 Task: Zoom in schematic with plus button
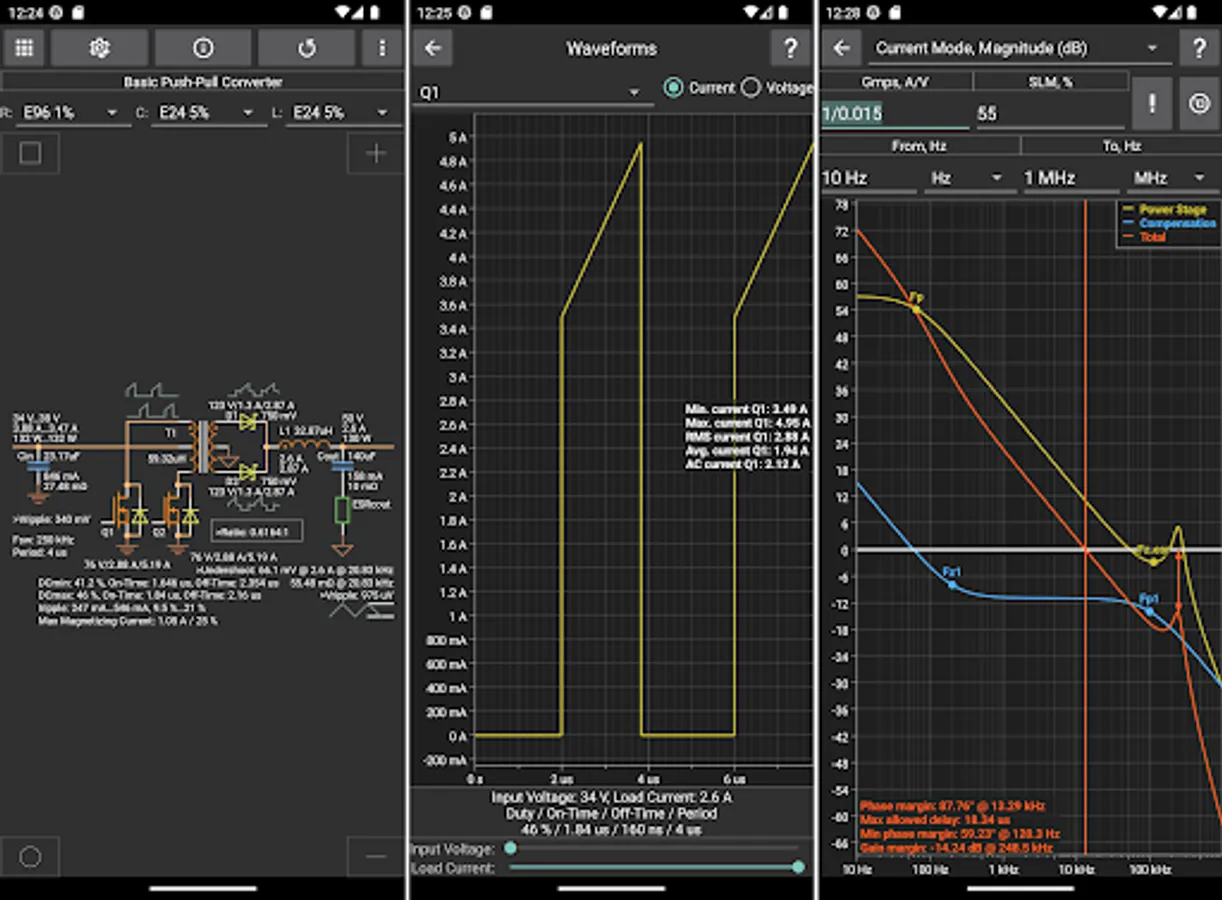375,154
